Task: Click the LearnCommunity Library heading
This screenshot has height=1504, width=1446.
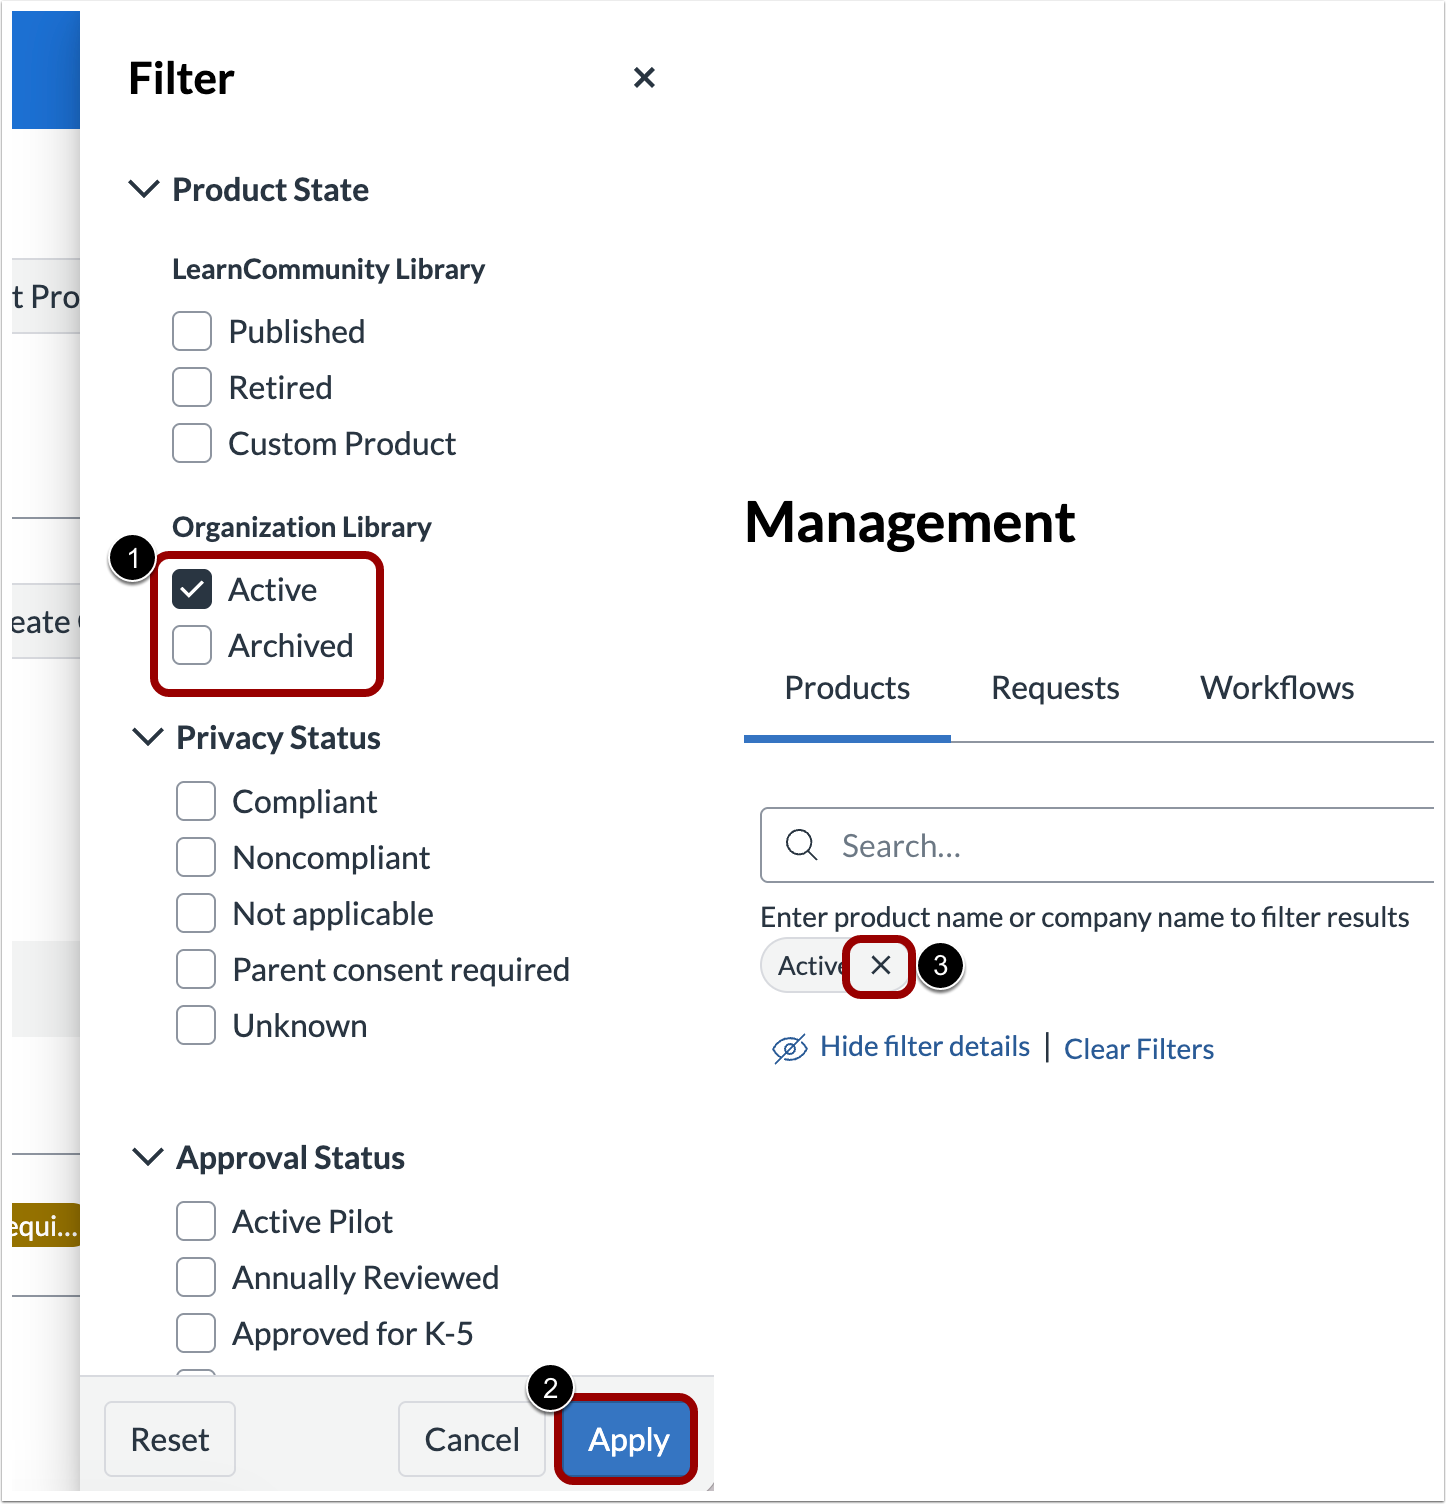Action: click(x=328, y=269)
